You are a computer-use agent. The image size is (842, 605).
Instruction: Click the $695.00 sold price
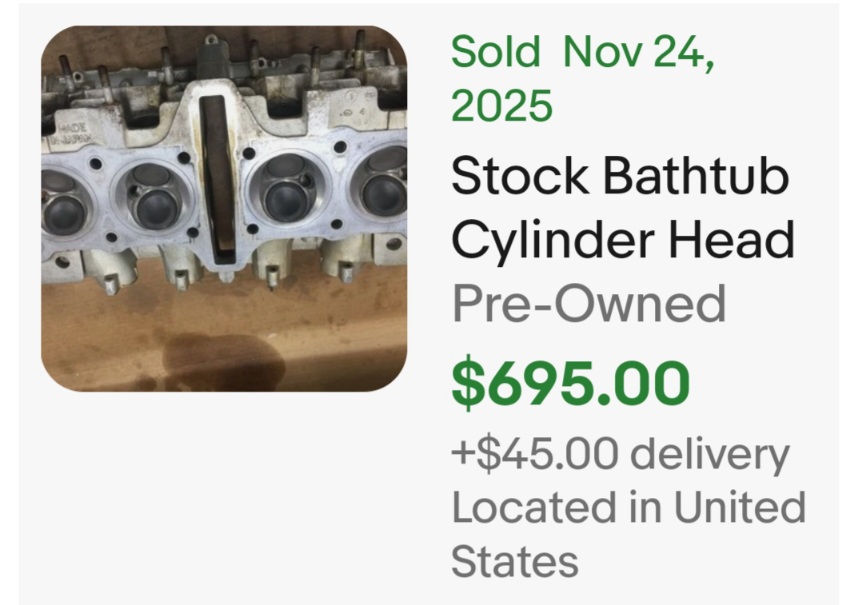[570, 383]
